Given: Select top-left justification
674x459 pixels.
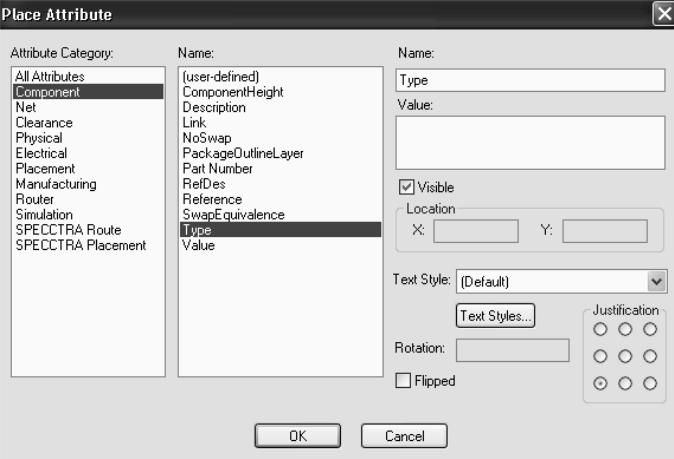Looking at the screenshot, I should click(600, 329).
